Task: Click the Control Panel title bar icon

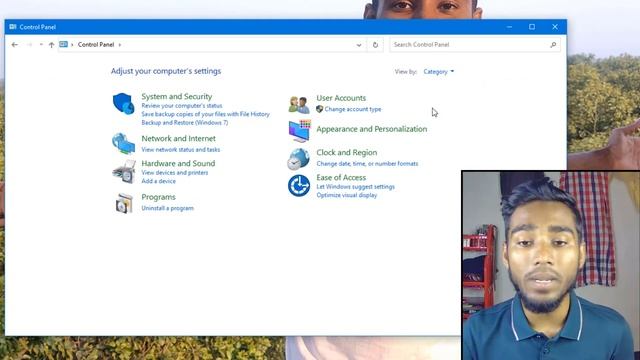Action: 13,27
